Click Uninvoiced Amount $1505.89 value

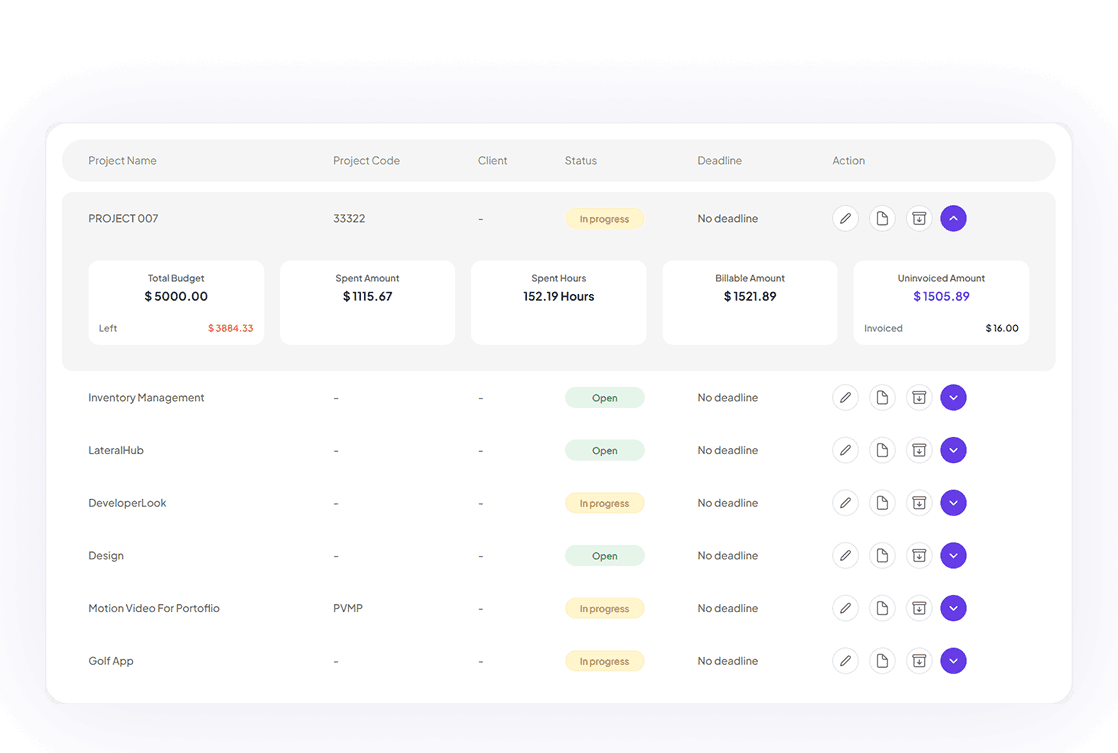pos(941,296)
